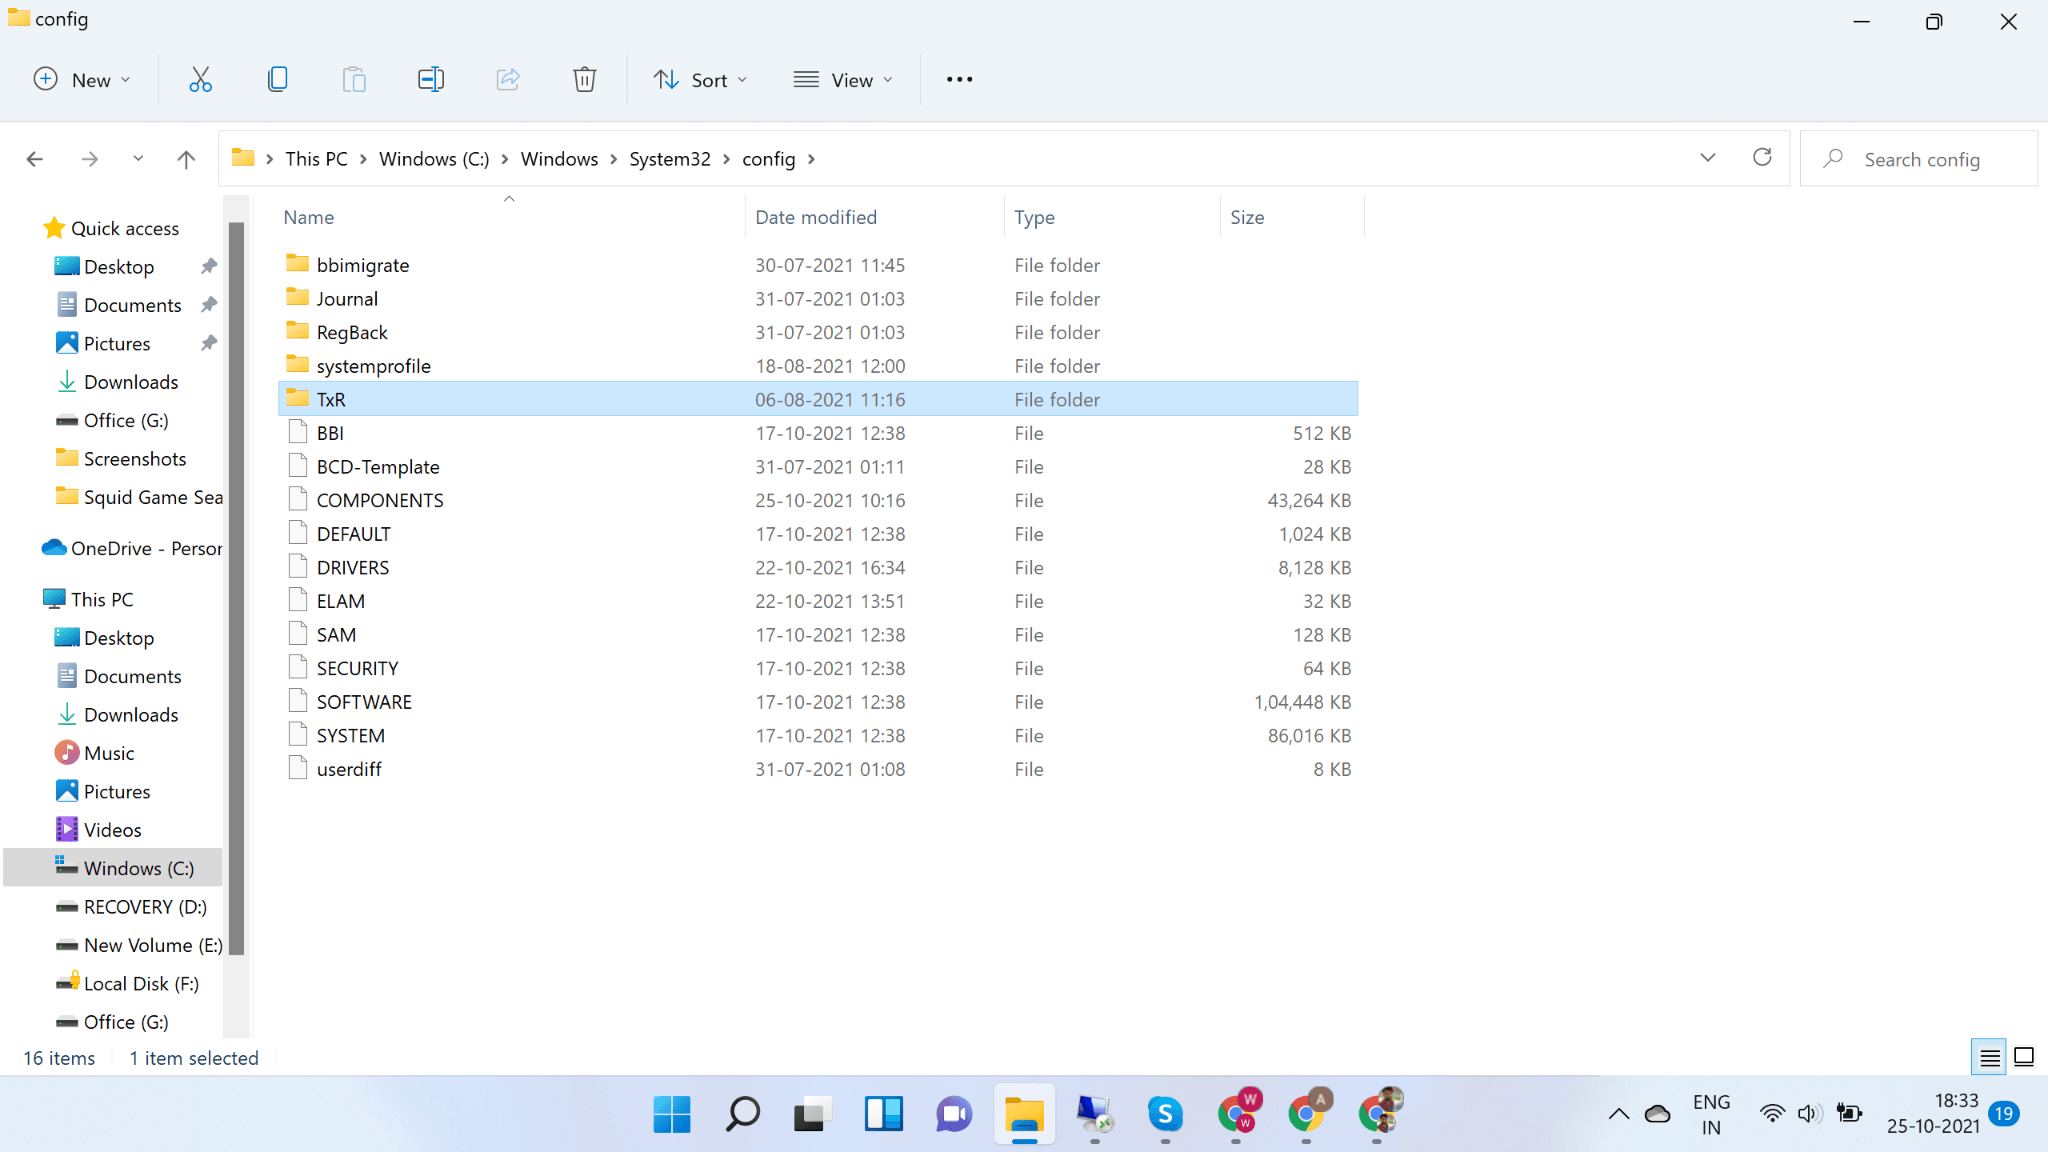Sort by the Date modified column header
This screenshot has height=1152, width=2048.
click(815, 217)
